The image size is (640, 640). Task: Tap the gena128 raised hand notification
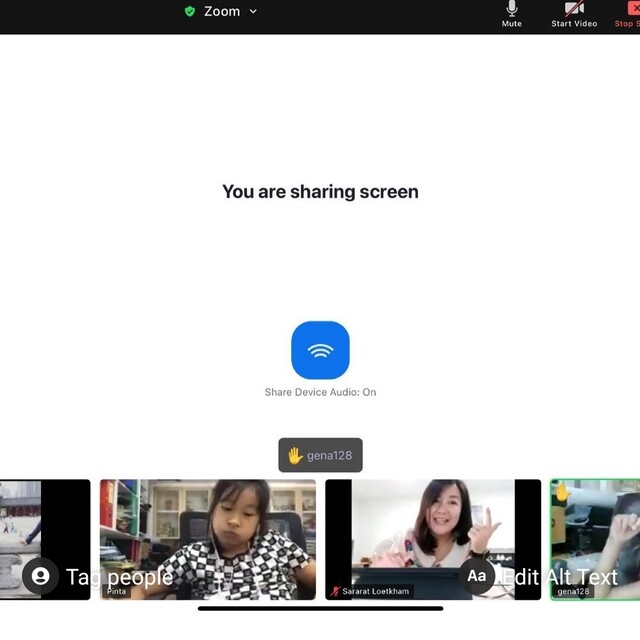[x=320, y=455]
